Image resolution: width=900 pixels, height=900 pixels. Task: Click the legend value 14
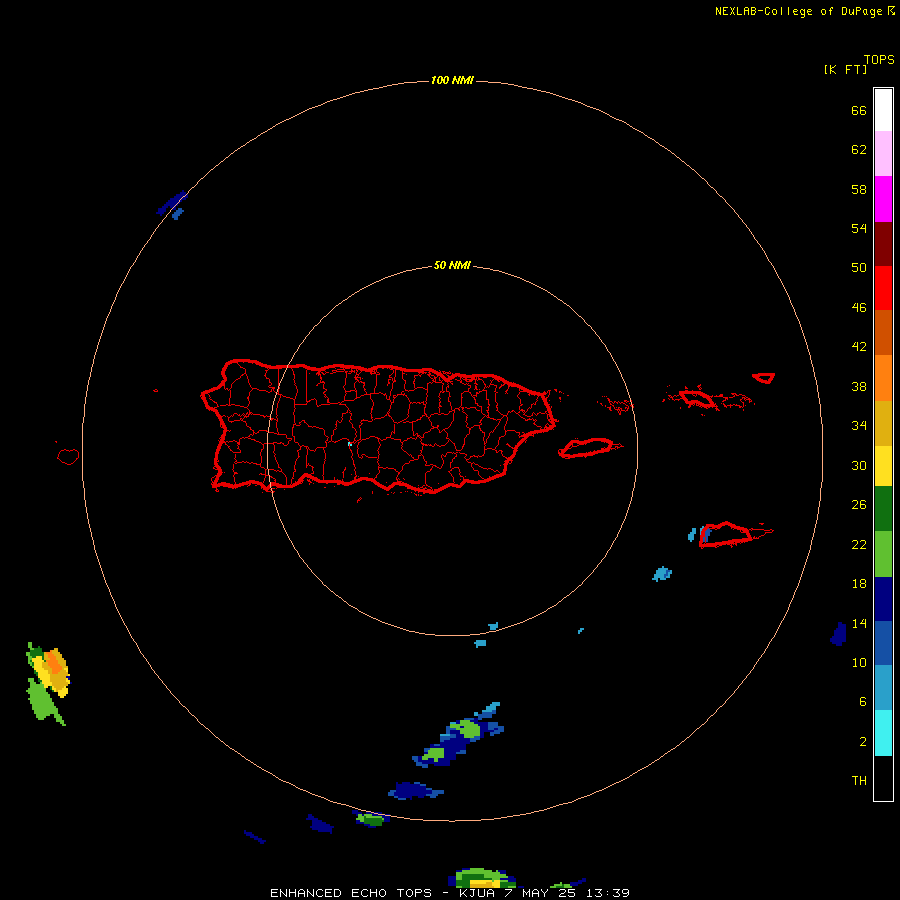[x=859, y=623]
